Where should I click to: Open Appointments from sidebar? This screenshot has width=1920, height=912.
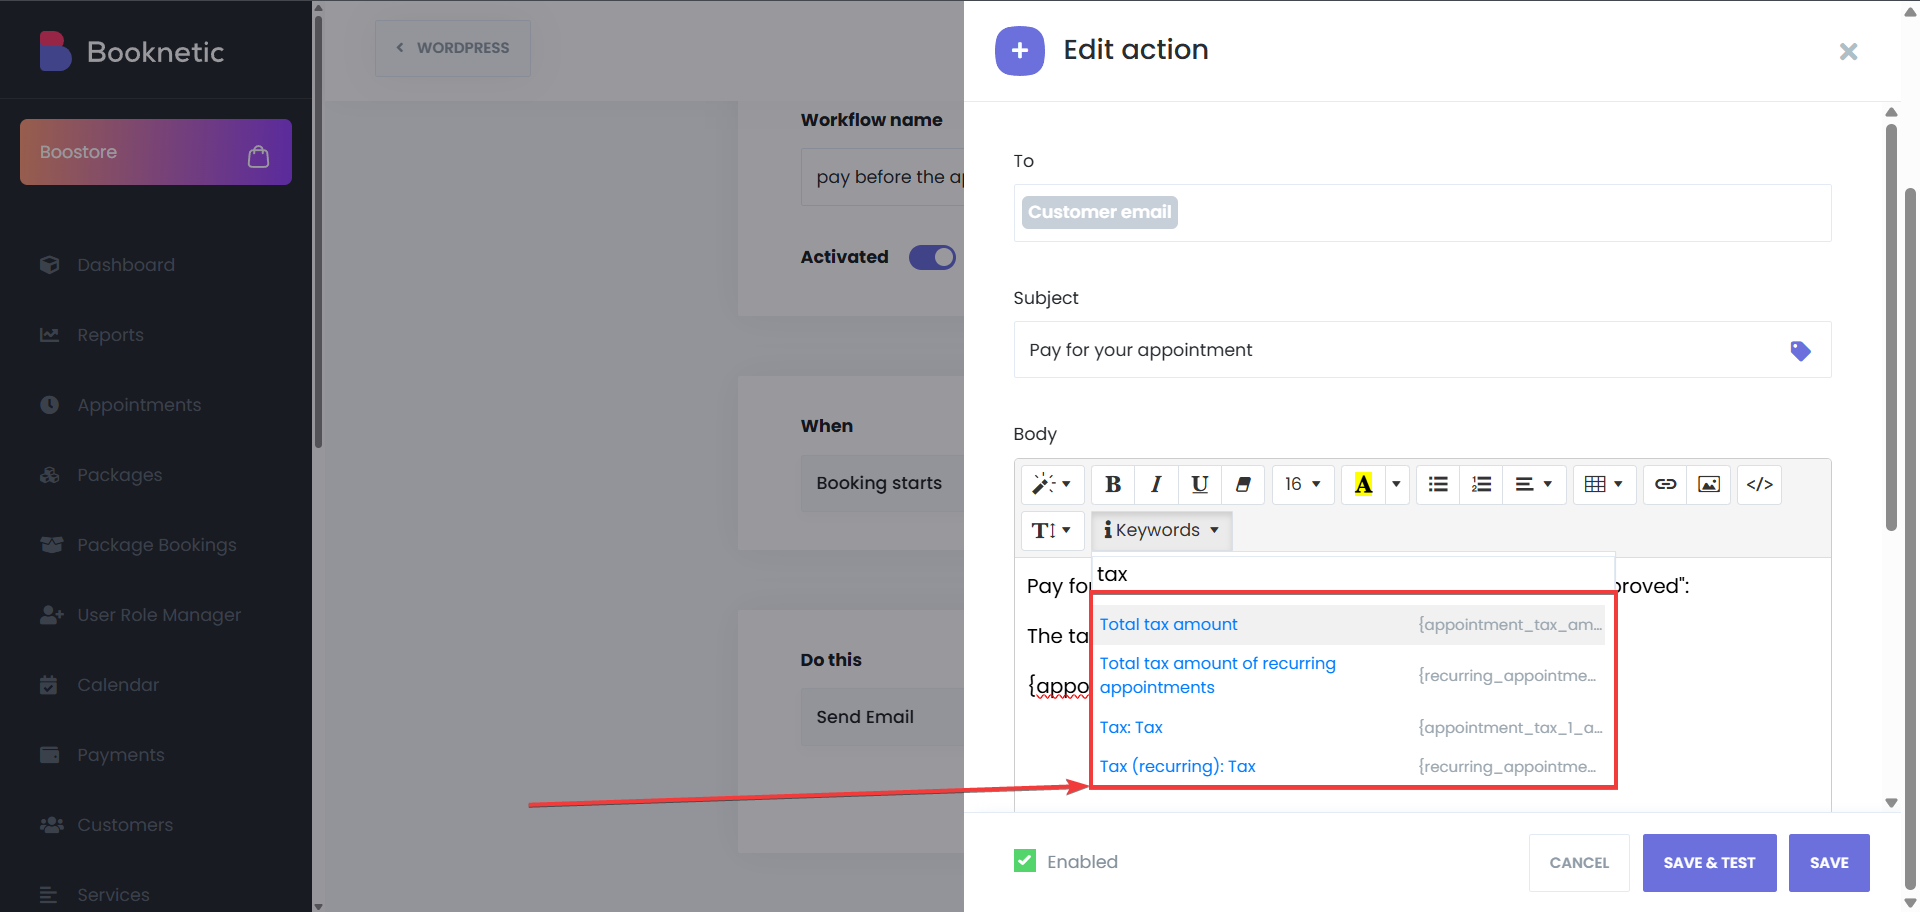pos(139,405)
